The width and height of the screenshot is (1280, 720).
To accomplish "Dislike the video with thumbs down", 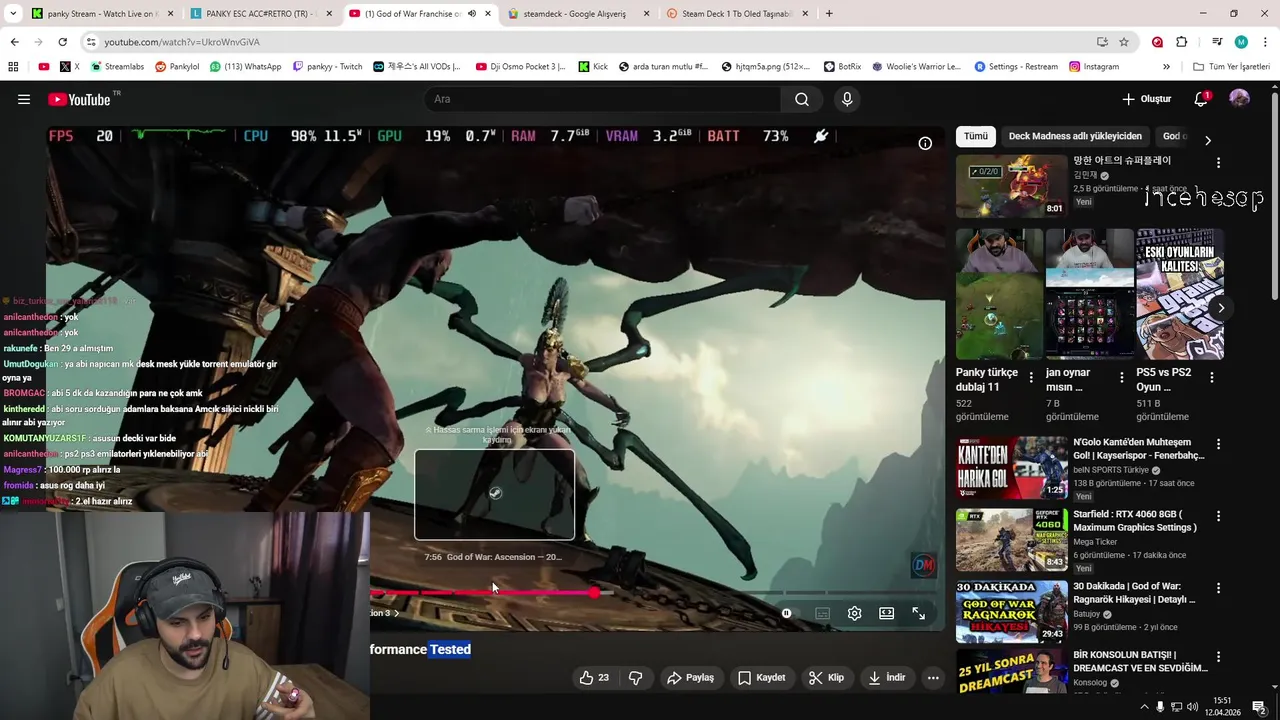I will 635,677.
